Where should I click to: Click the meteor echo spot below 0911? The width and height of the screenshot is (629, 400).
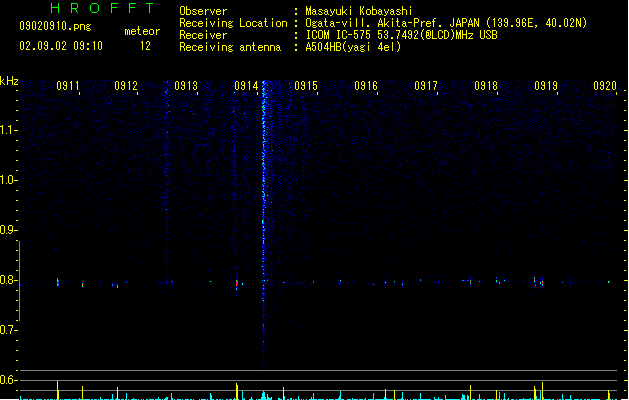58,282
